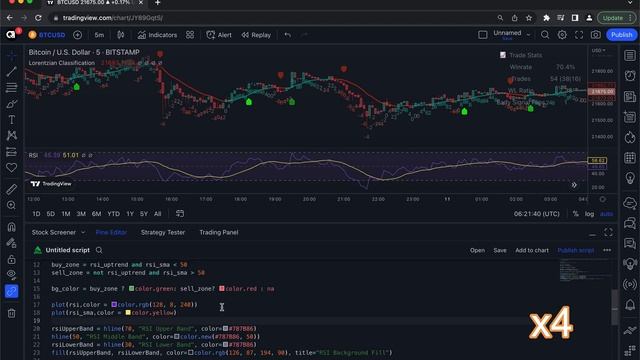The image size is (640, 360).
Task: Select the Fibonacci/gann lines tool
Action: [11, 87]
